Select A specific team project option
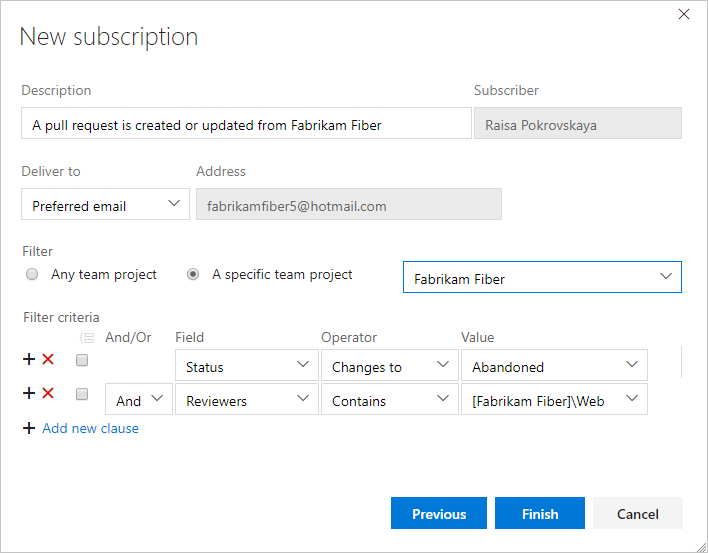This screenshot has height=553, width=708. pos(193,274)
